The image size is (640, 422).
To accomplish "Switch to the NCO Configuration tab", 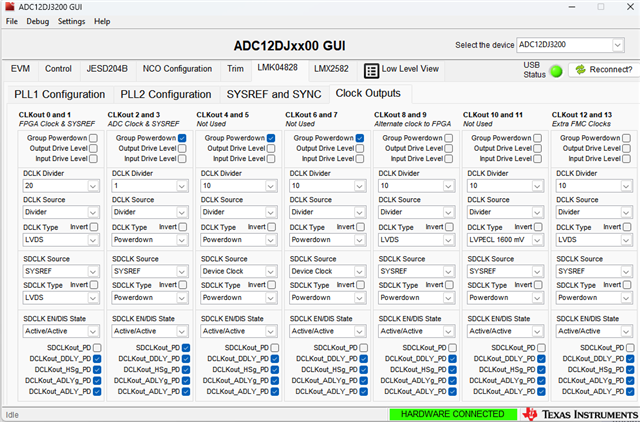I will coord(177,69).
